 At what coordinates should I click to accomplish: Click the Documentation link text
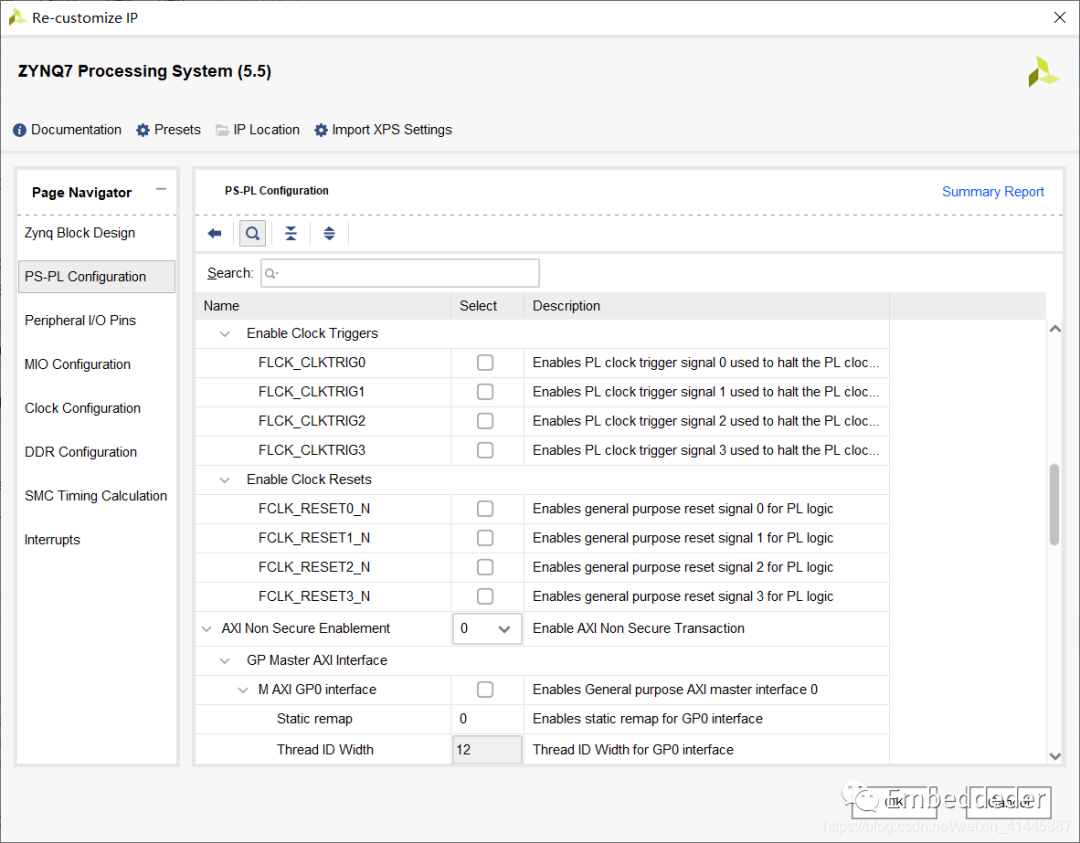click(76, 129)
